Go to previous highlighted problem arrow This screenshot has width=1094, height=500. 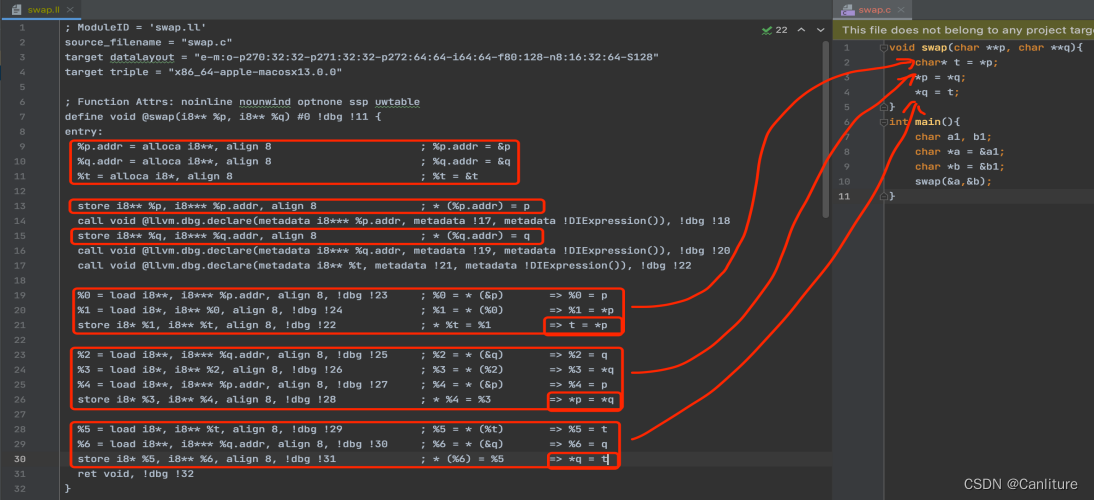click(802, 30)
